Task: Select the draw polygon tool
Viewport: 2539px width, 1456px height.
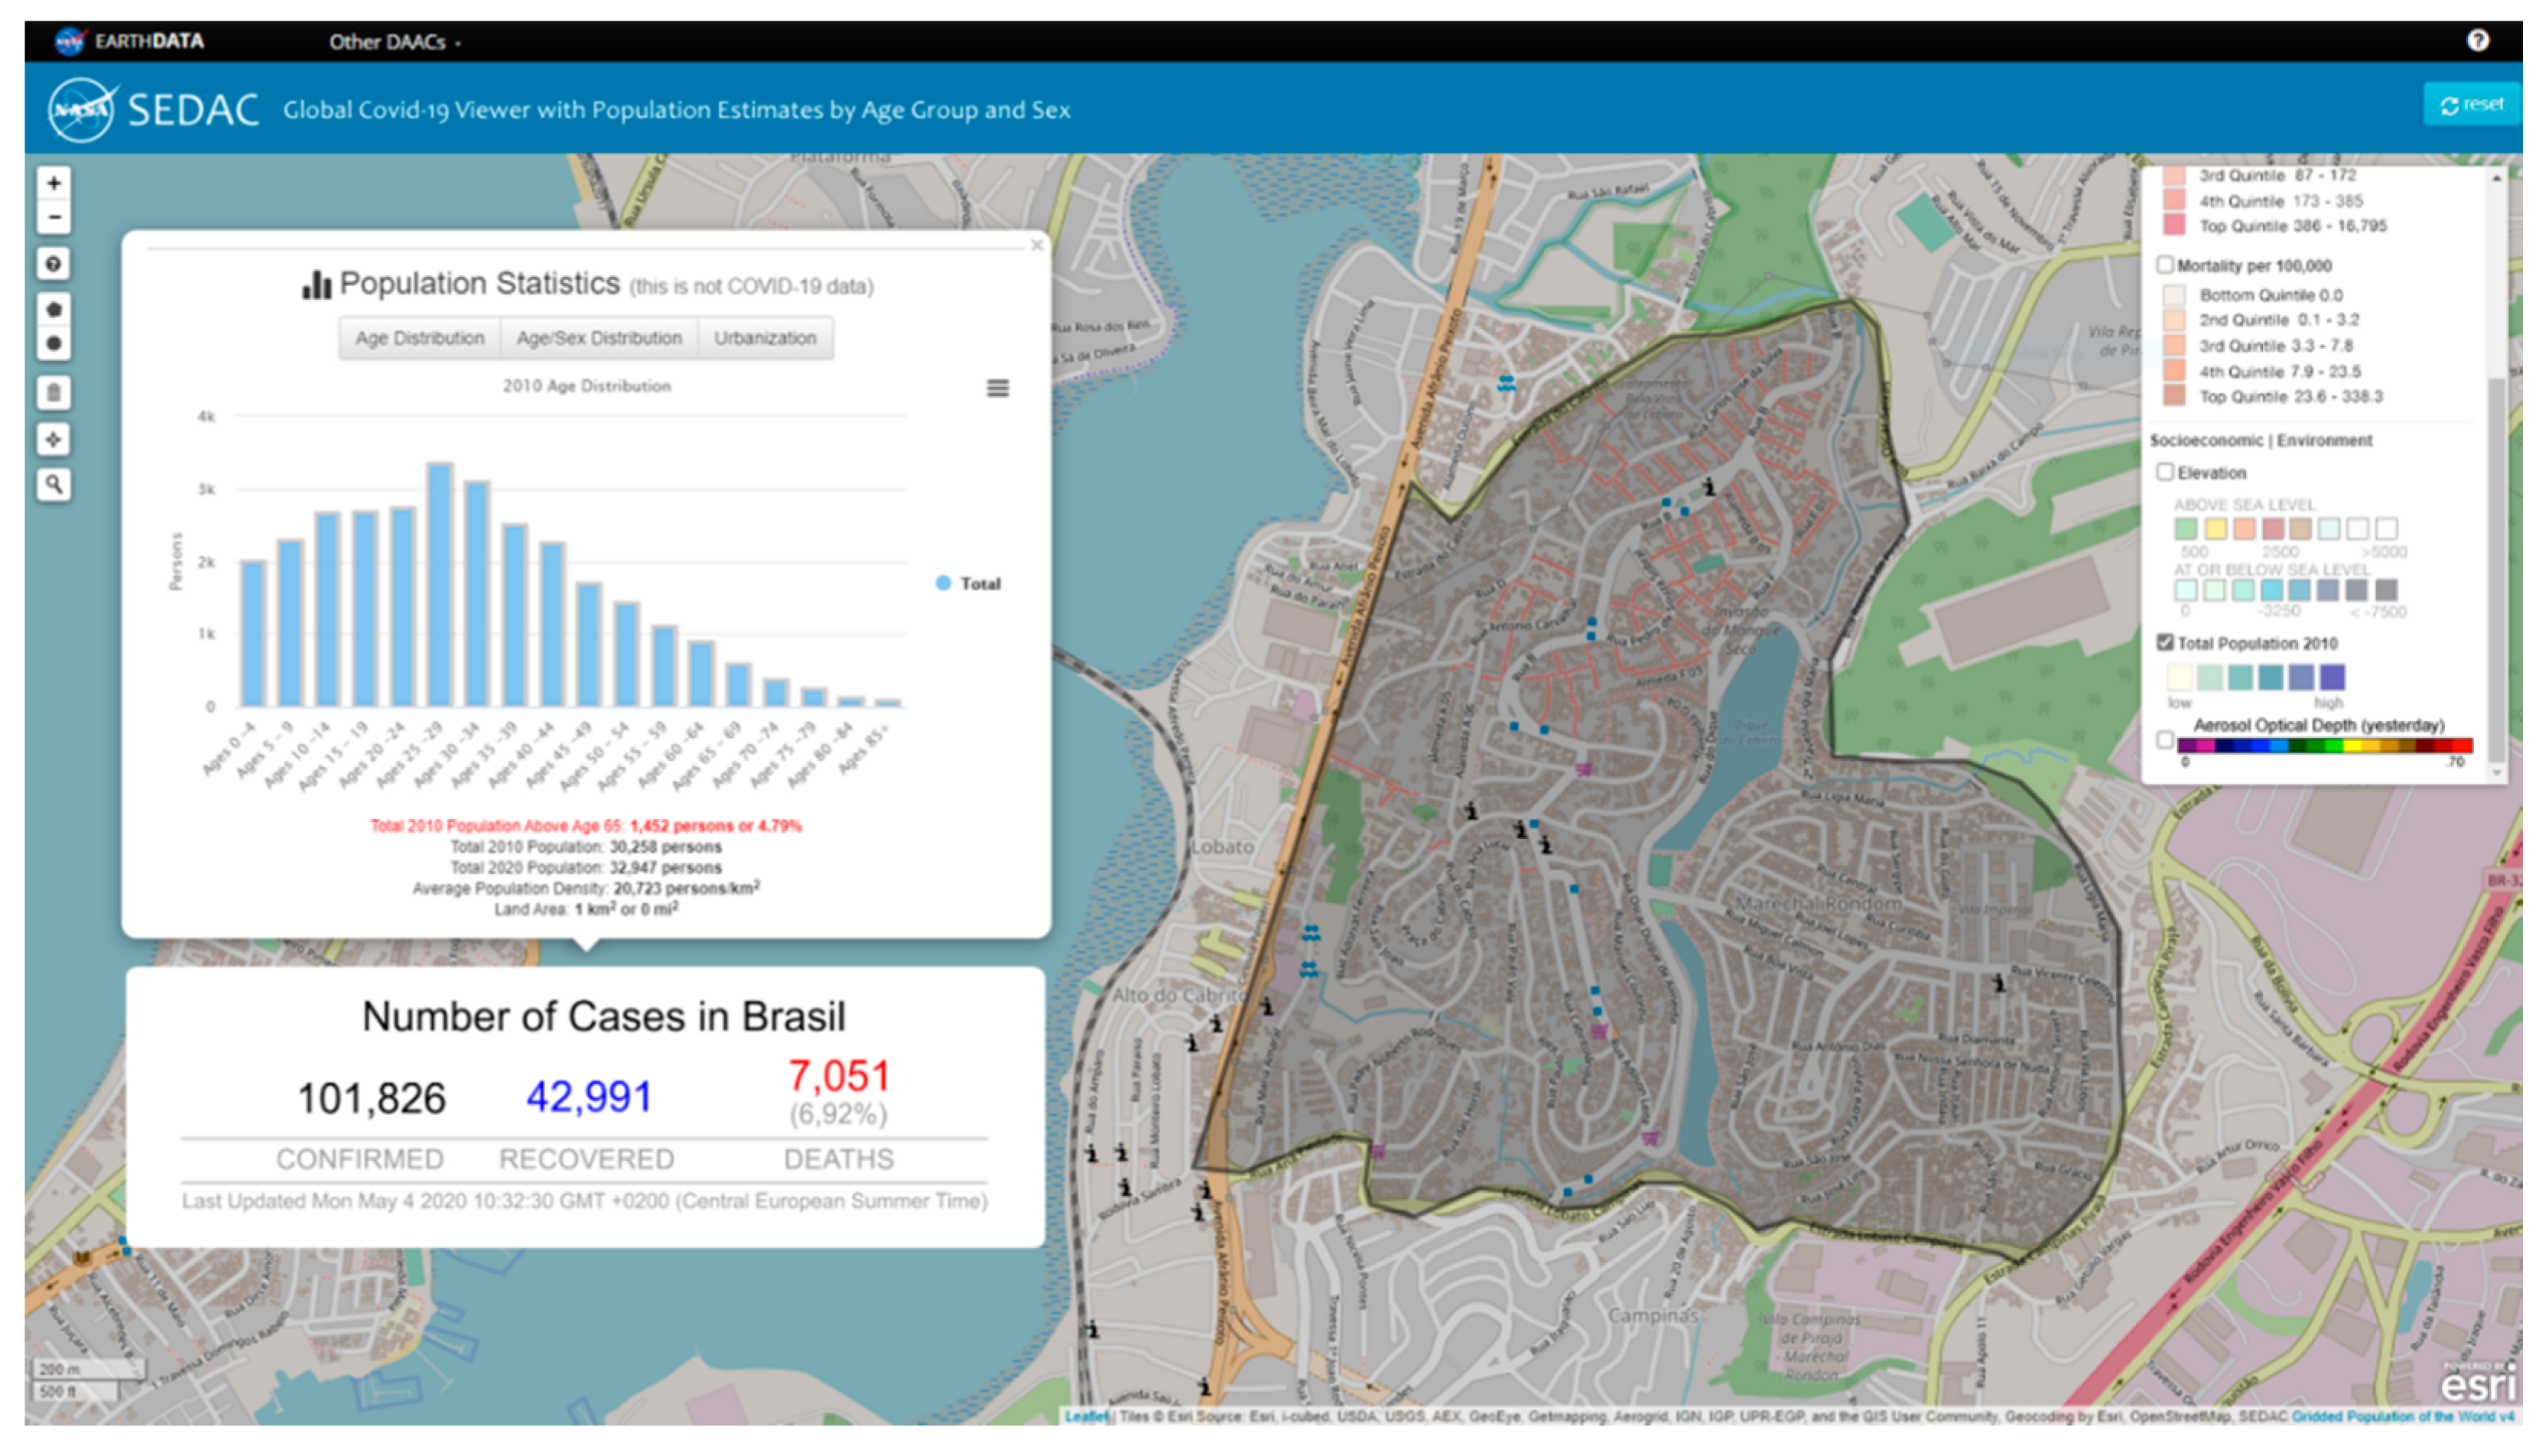Action: pyautogui.click(x=54, y=310)
